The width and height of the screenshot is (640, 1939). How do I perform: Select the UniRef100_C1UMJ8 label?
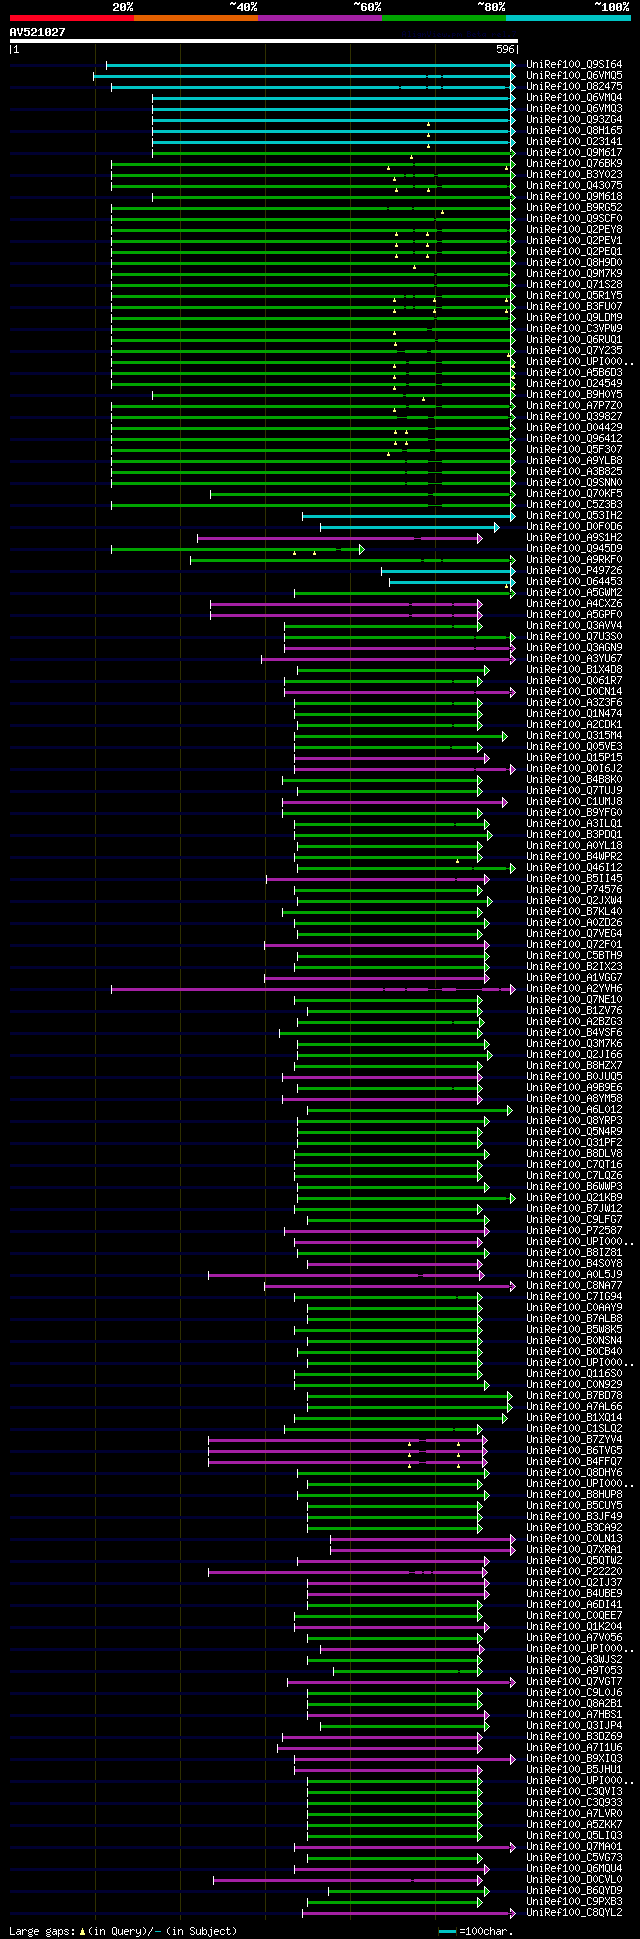(574, 802)
